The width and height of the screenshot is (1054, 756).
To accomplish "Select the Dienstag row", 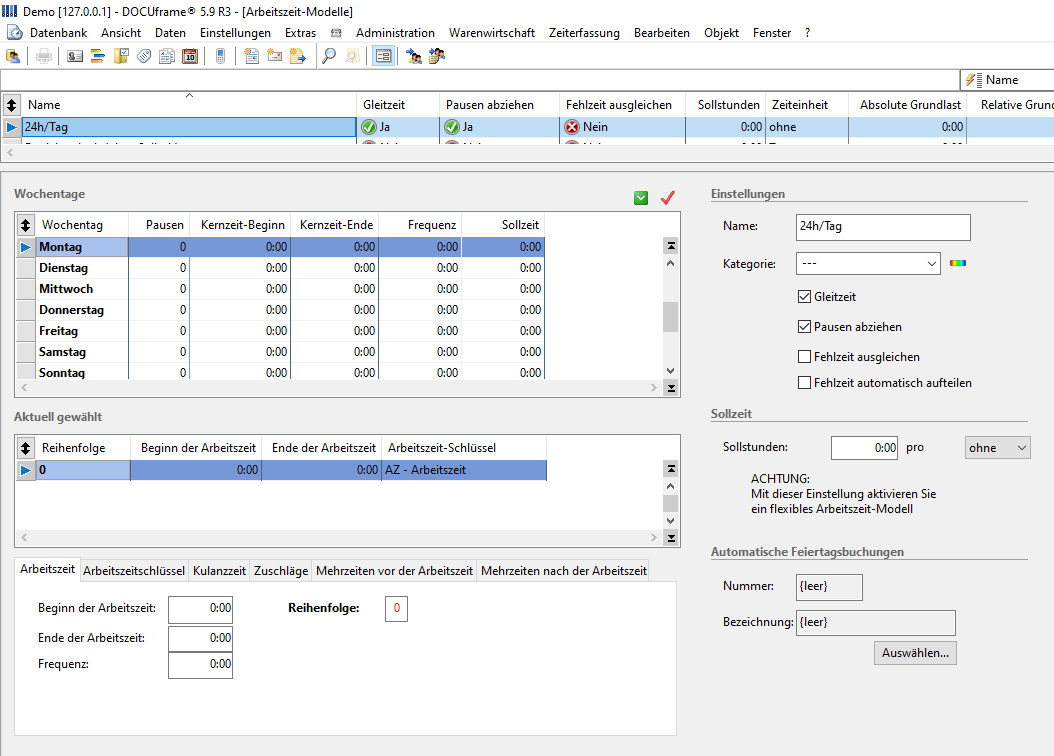I will (x=280, y=268).
